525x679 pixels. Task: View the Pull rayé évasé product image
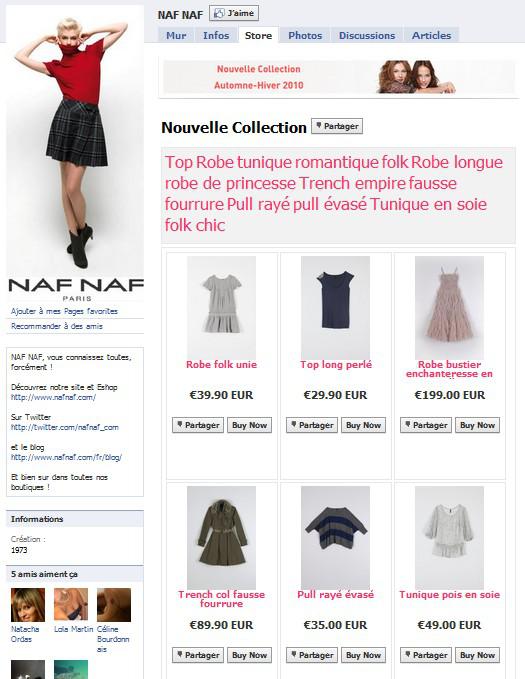point(335,537)
